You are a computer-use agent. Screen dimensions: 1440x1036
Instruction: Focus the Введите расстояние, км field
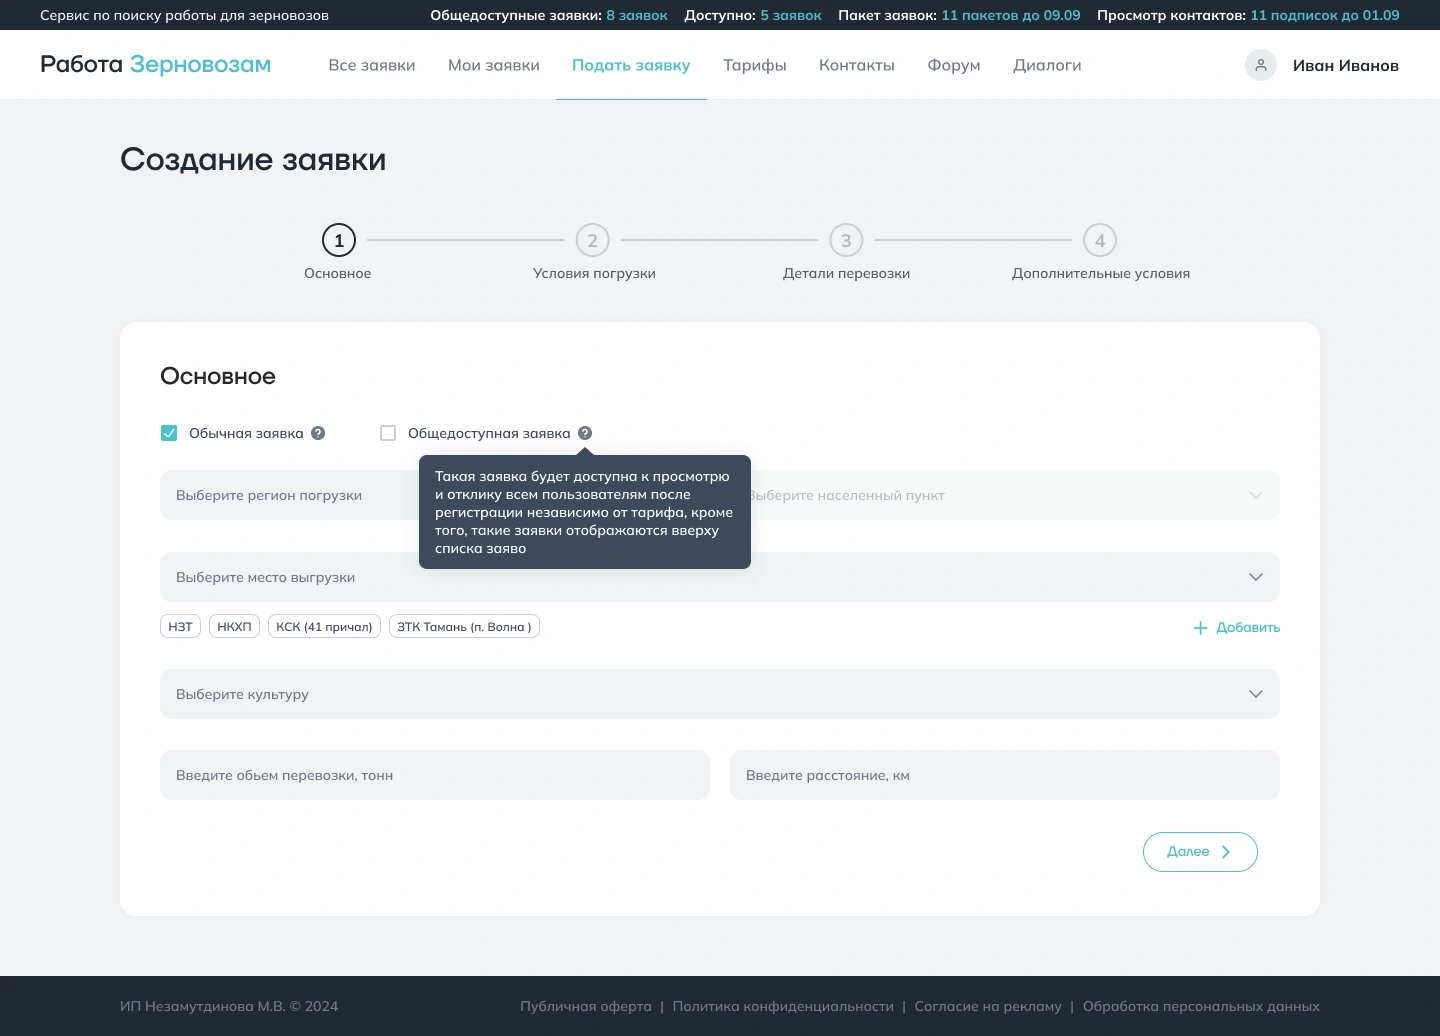(1005, 775)
